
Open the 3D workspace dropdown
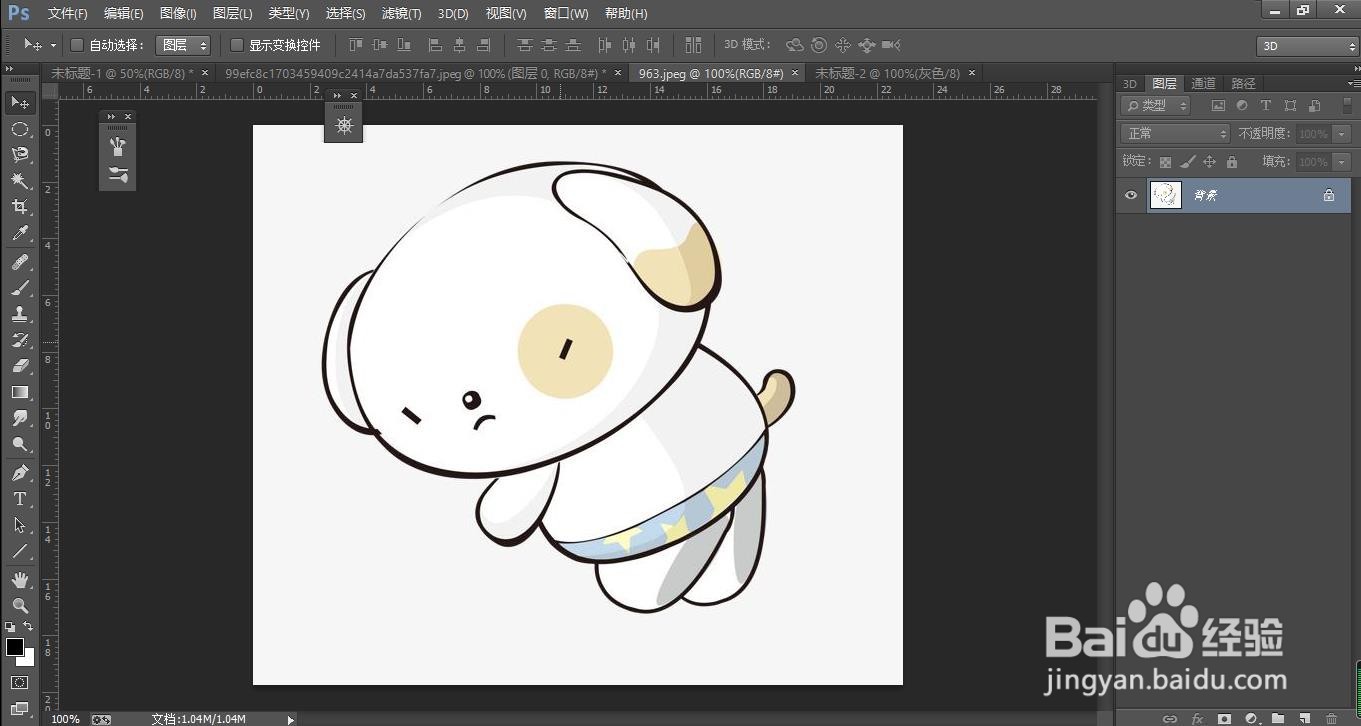click(x=1307, y=46)
